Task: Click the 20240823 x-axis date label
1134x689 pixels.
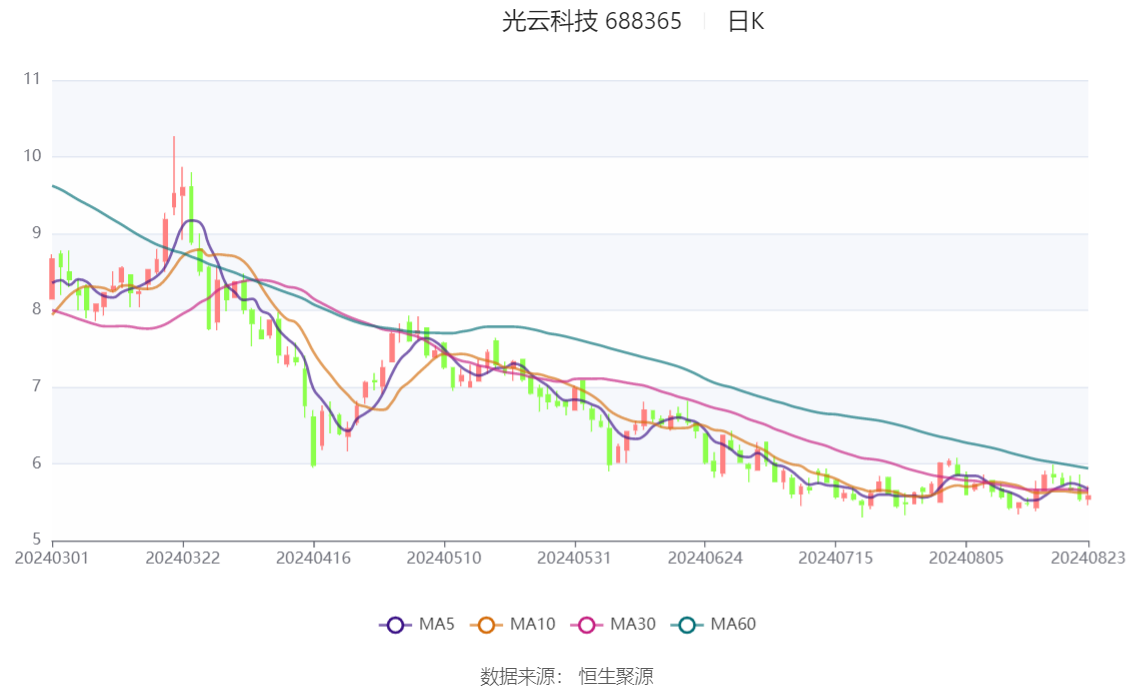Action: [x=1088, y=558]
